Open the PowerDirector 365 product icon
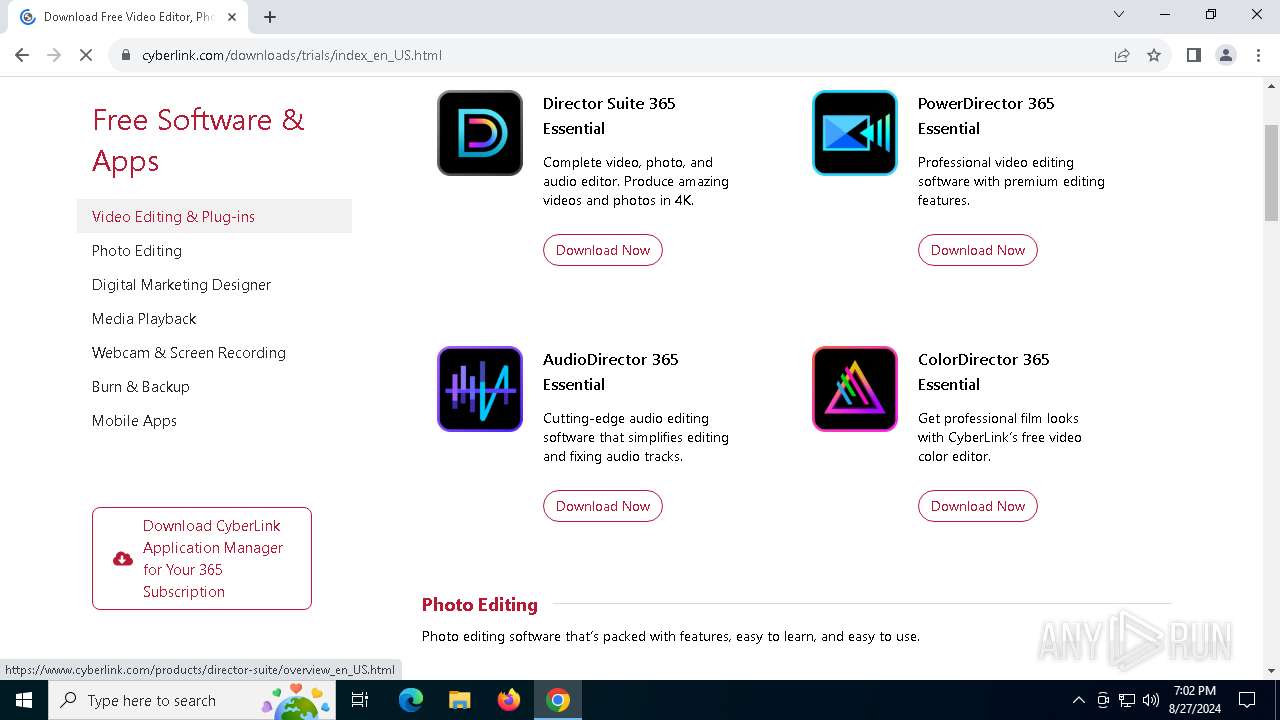The width and height of the screenshot is (1280, 720). [855, 133]
